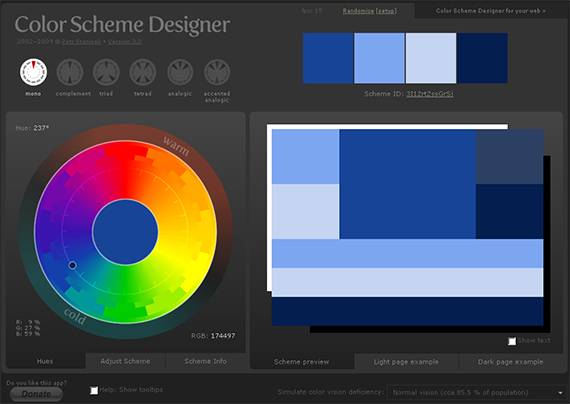Switch to the Hues tab
This screenshot has width=570, height=404.
[45, 361]
